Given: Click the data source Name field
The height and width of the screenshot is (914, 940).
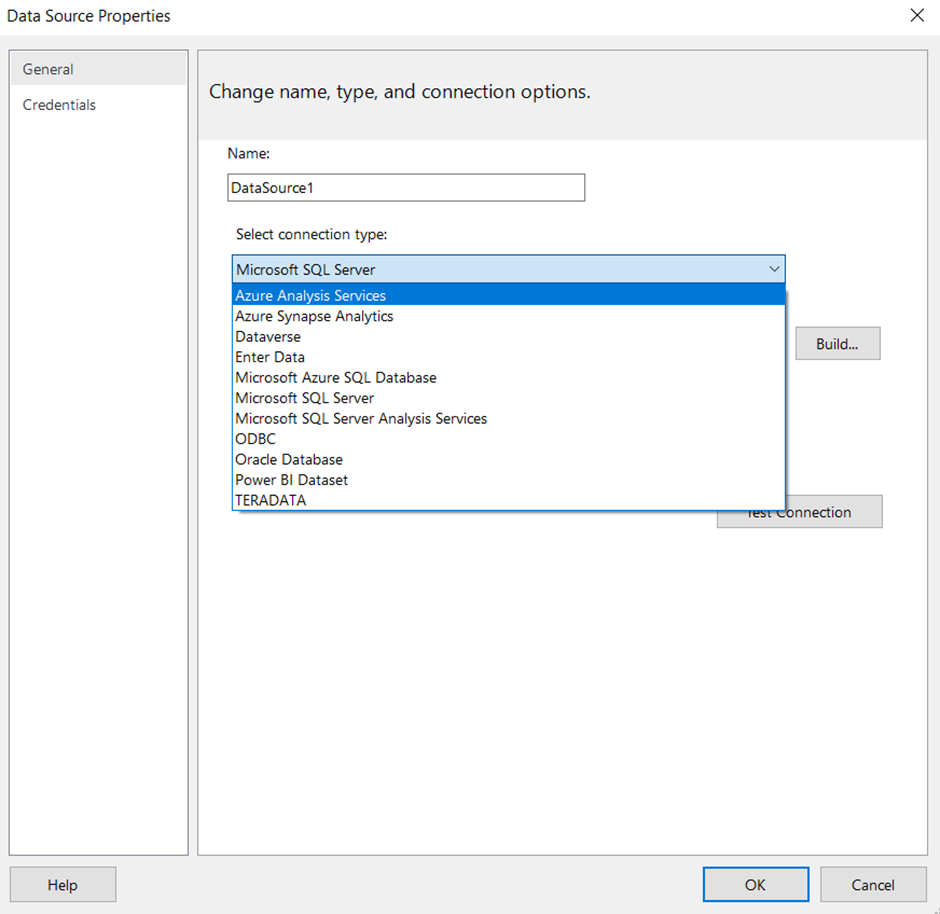Looking at the screenshot, I should [x=406, y=188].
